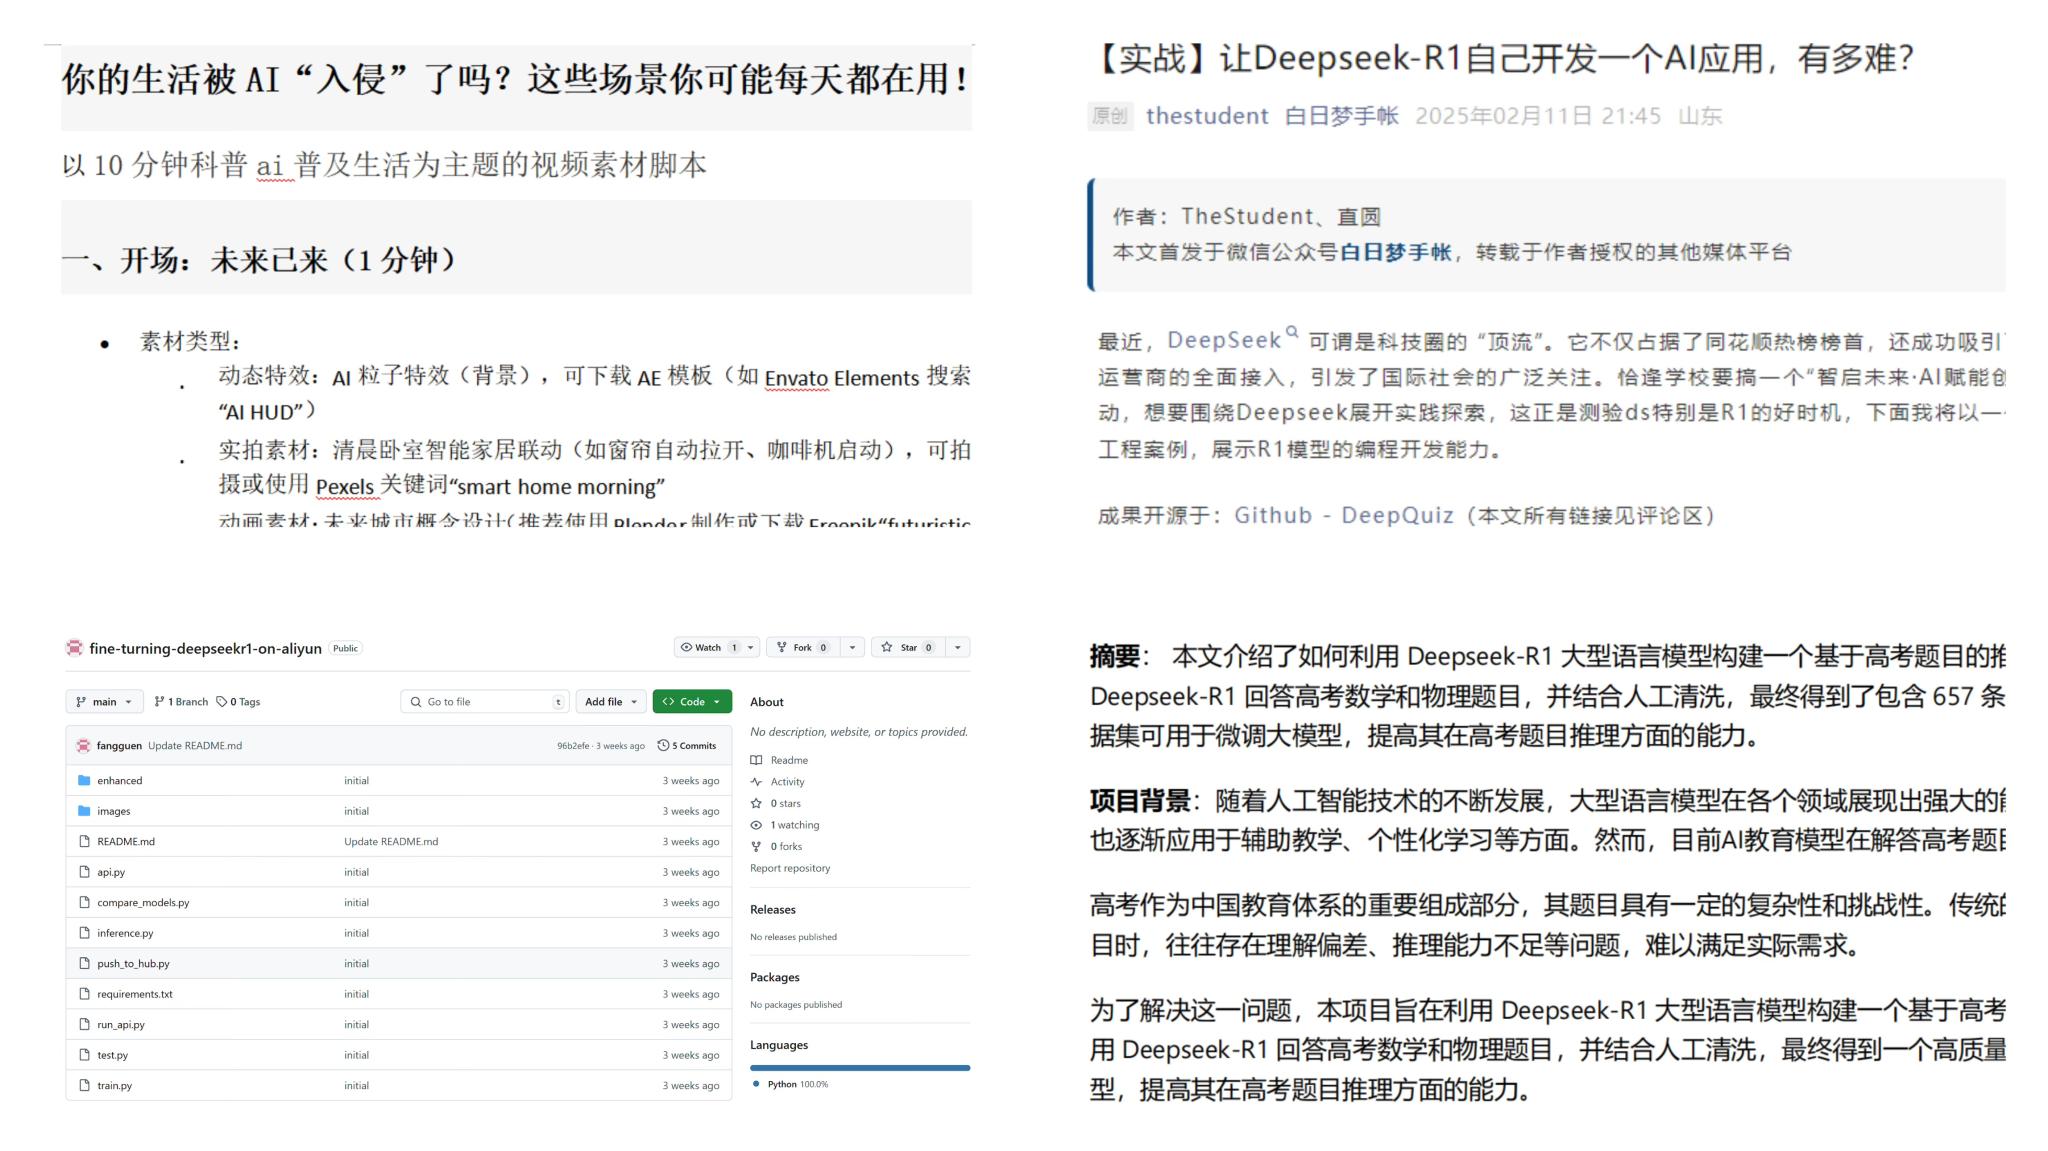Click the blue dot beside Python

click(756, 1085)
